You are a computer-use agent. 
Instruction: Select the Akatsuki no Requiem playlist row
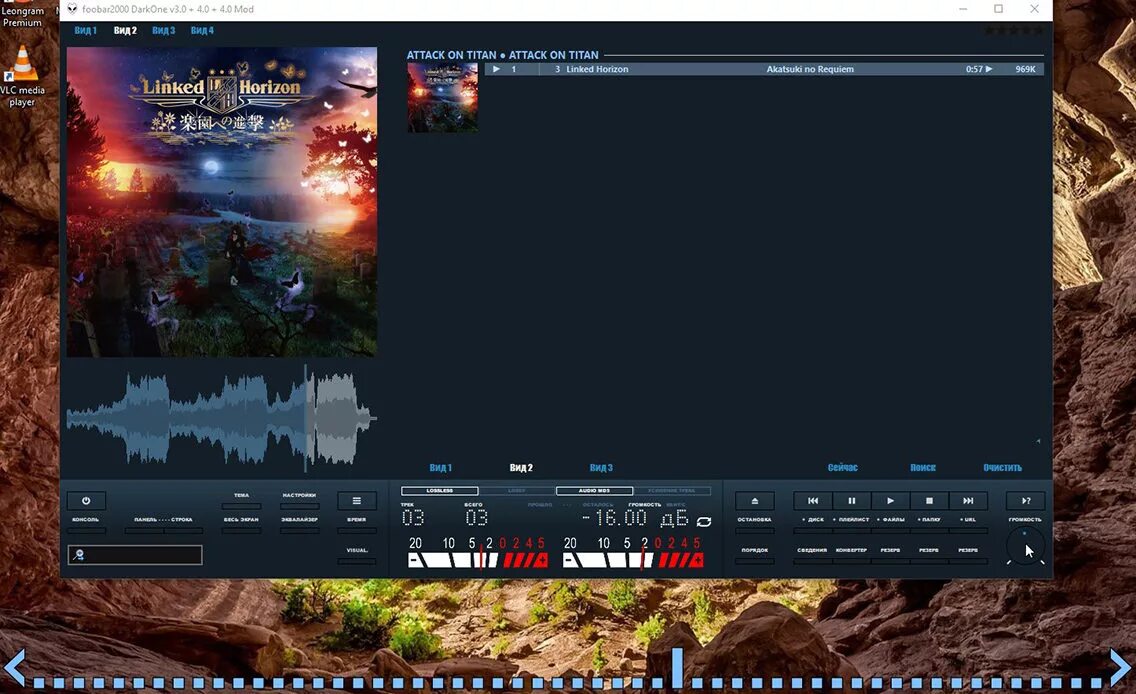coord(764,69)
